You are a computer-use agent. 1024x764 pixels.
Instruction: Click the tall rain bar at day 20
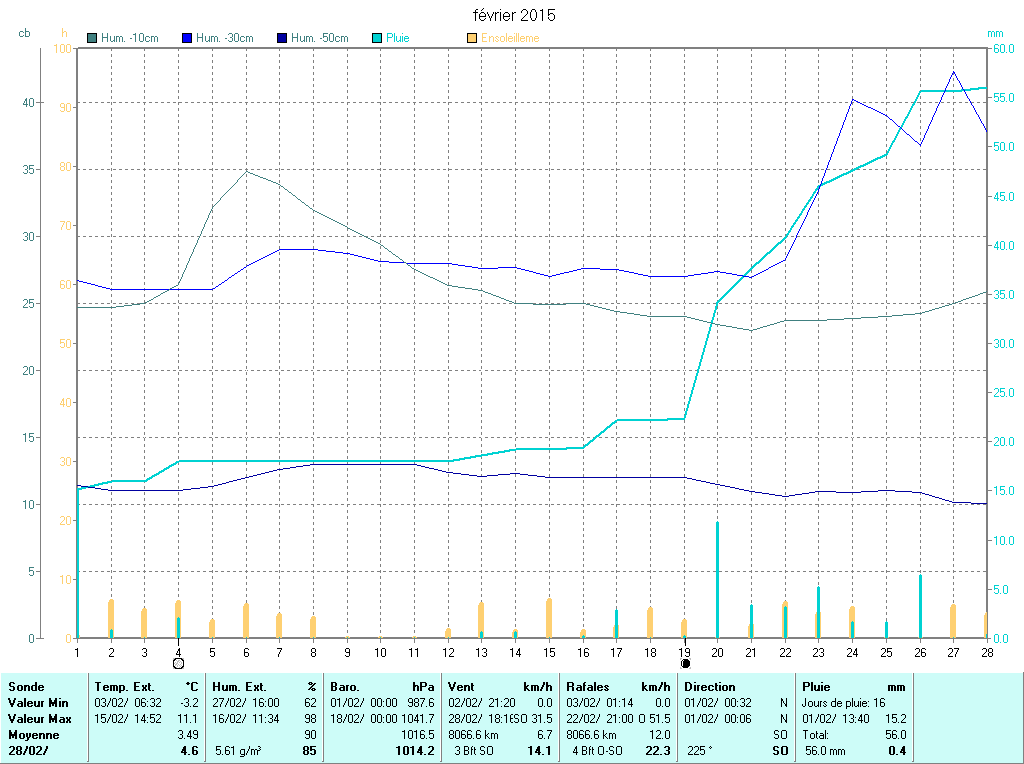(717, 580)
